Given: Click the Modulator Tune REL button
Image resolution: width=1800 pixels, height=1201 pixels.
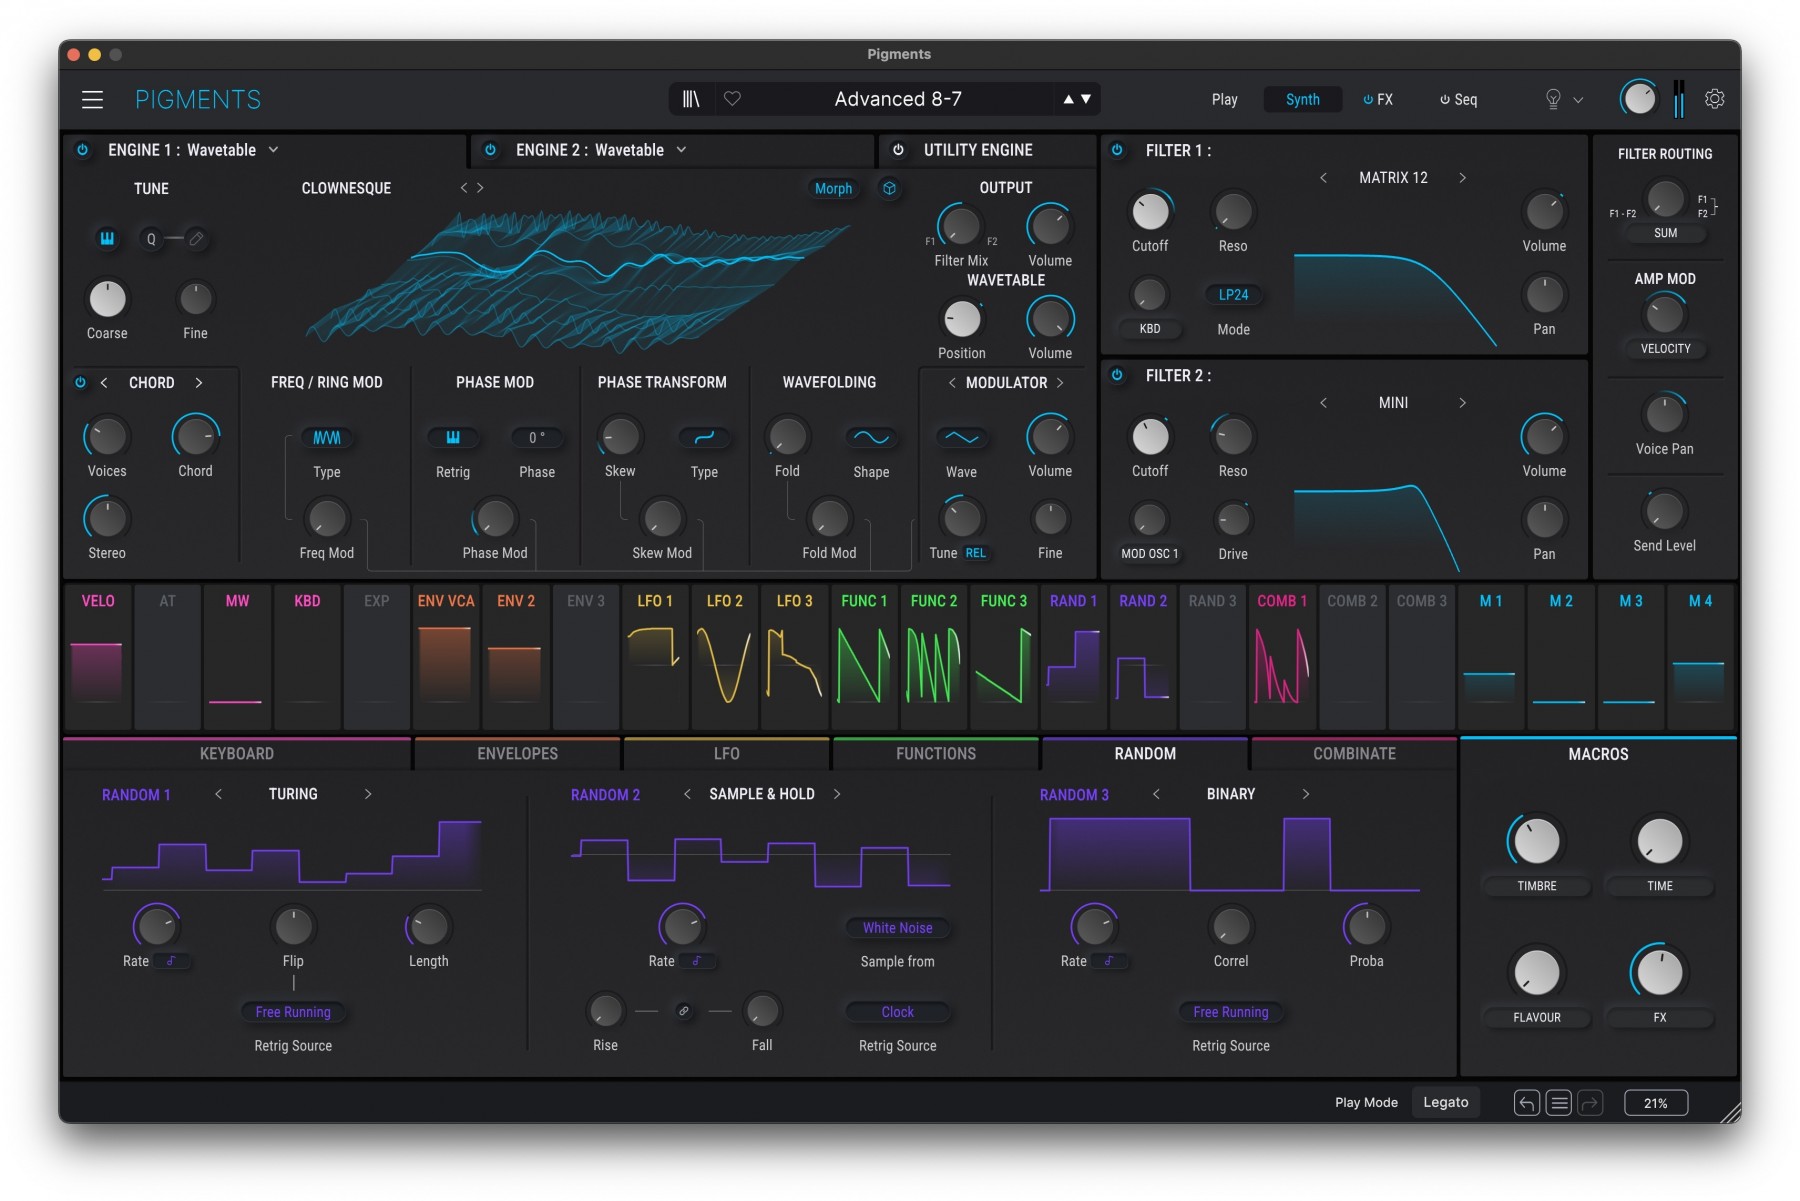Looking at the screenshot, I should tap(975, 553).
